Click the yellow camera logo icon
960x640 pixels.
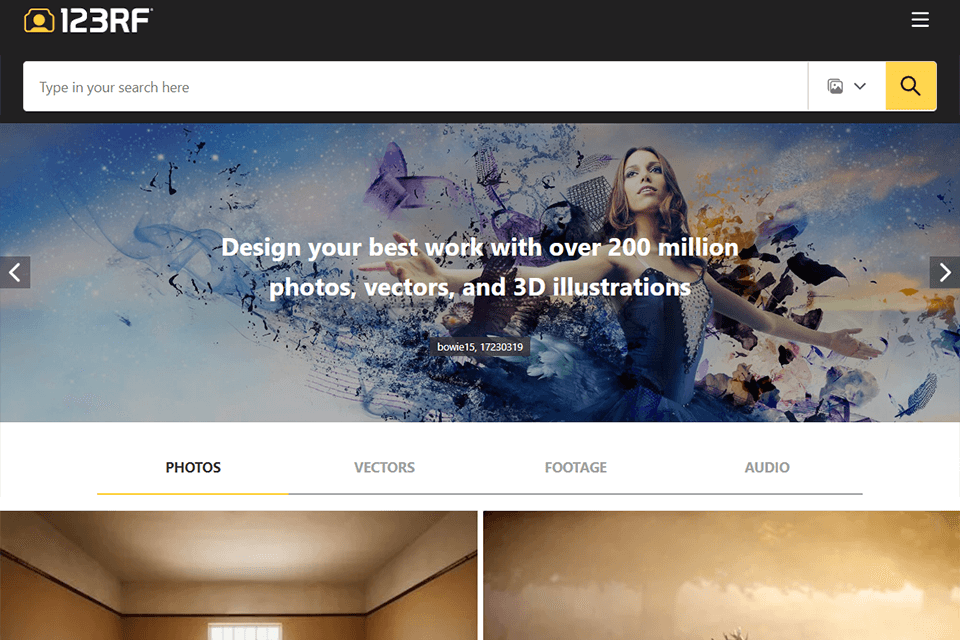tap(39, 20)
